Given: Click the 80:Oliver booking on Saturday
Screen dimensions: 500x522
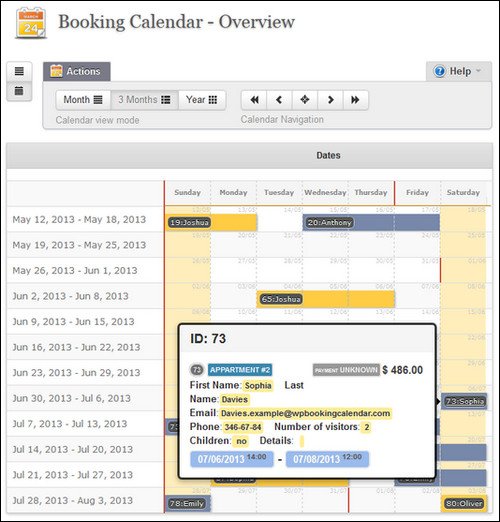Looking at the screenshot, I should [x=464, y=503].
